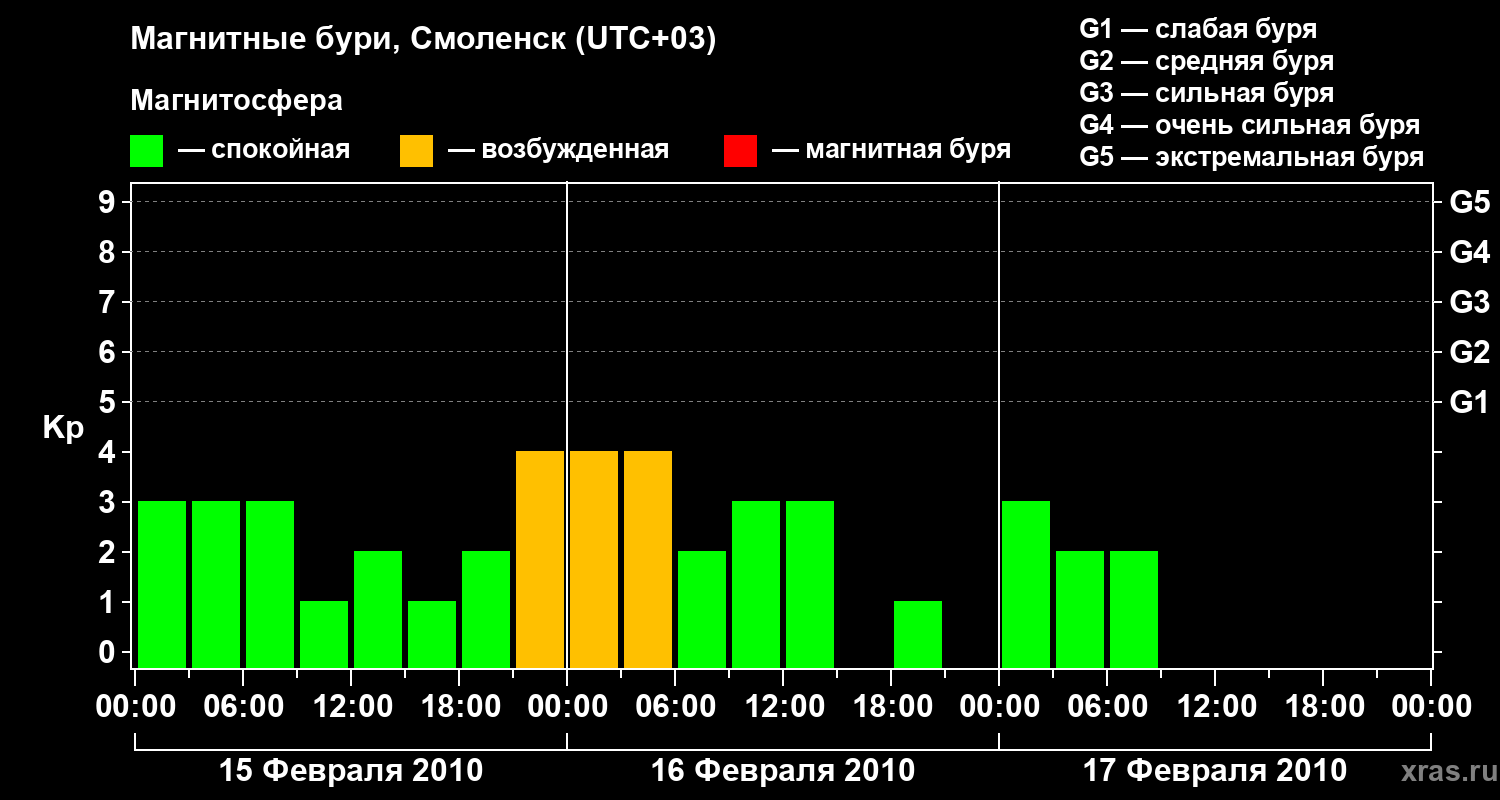The image size is (1500, 800).
Task: Select the 15 February 09:00–12:00 Kp 1 bar
Action: click(324, 634)
